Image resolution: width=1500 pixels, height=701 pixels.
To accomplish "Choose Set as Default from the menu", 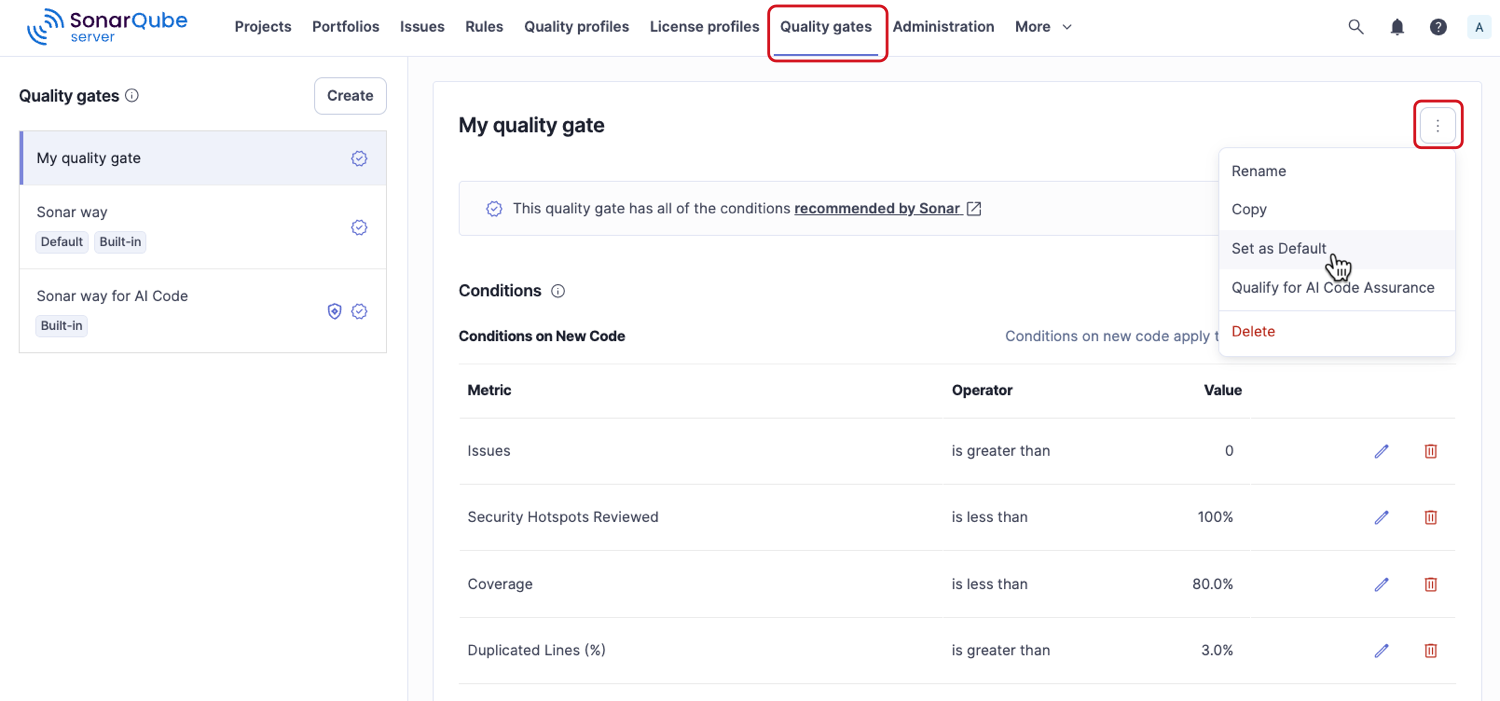I will 1279,248.
